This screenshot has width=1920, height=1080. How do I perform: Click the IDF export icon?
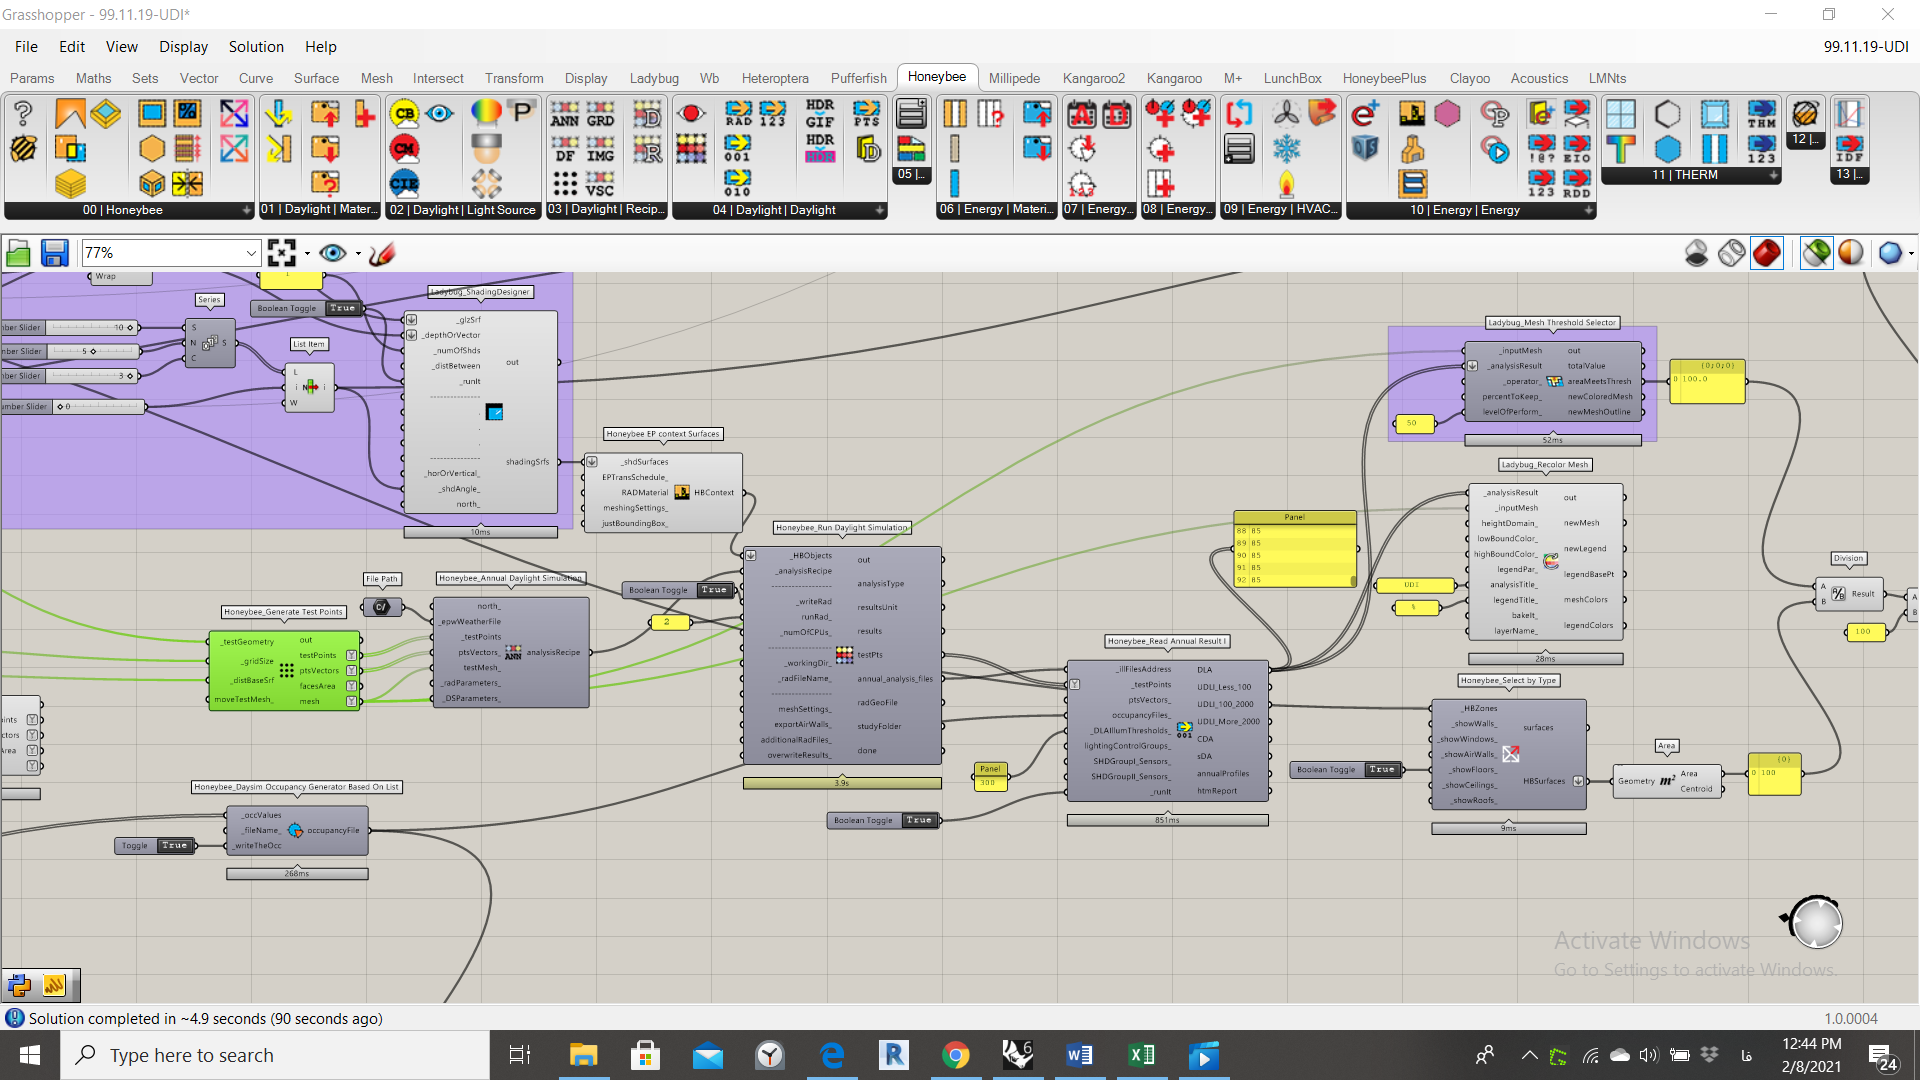pos(1848,149)
